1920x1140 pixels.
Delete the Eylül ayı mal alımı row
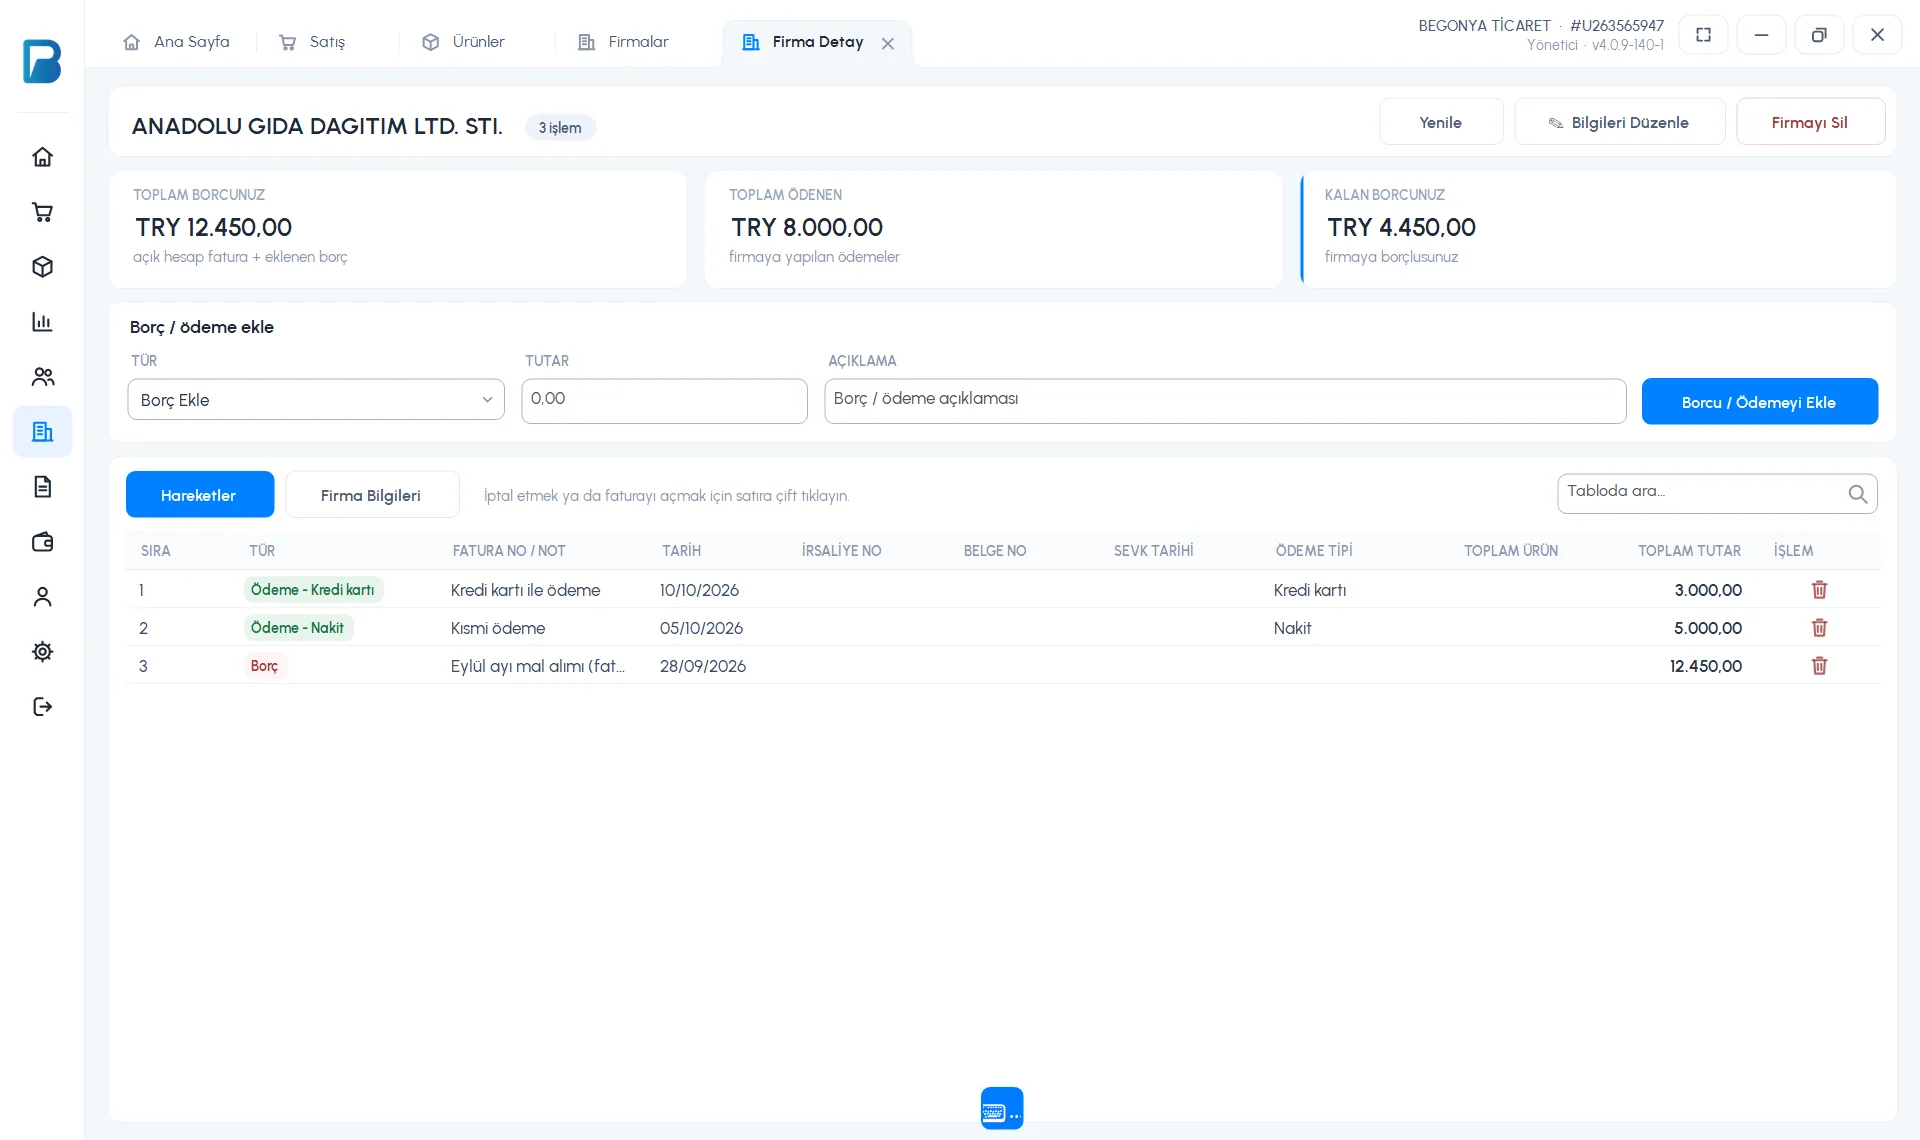click(x=1819, y=666)
